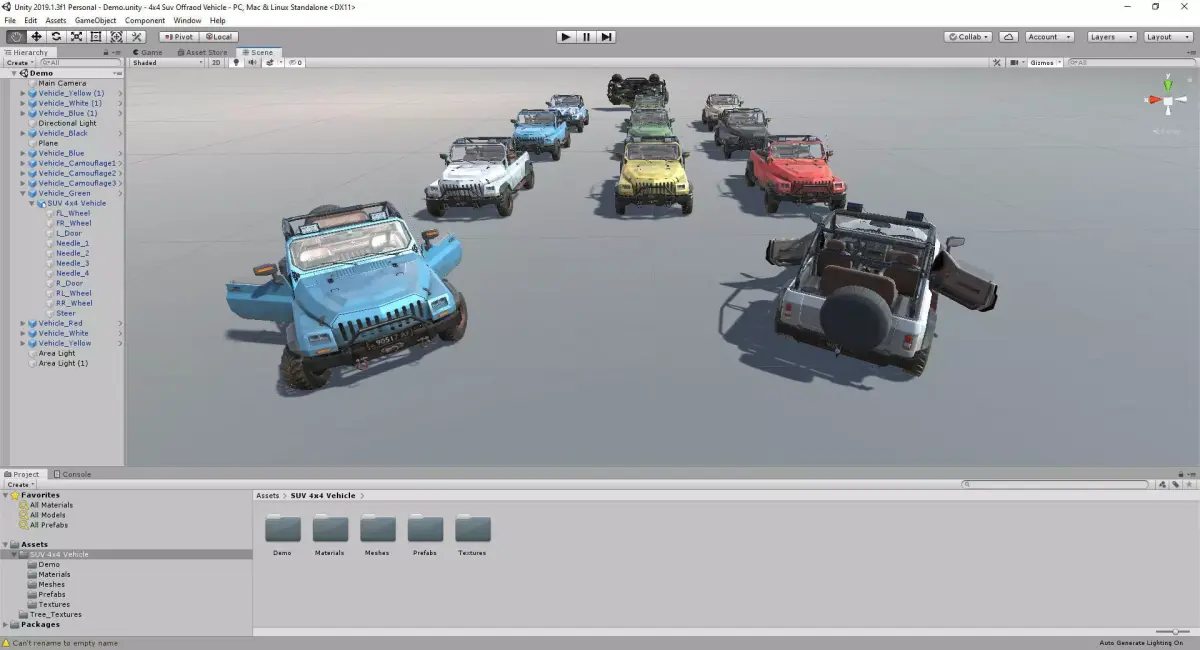Select the Move tool
Viewport: 1200px width, 650px height.
(x=36, y=37)
